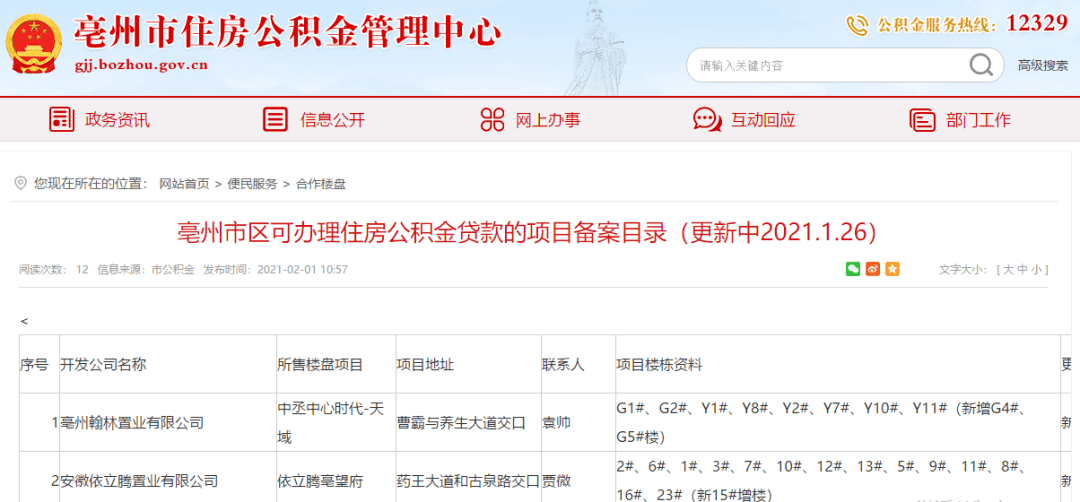The image size is (1080, 502).
Task: Click the 项目地址 column header
Action: click(x=426, y=364)
